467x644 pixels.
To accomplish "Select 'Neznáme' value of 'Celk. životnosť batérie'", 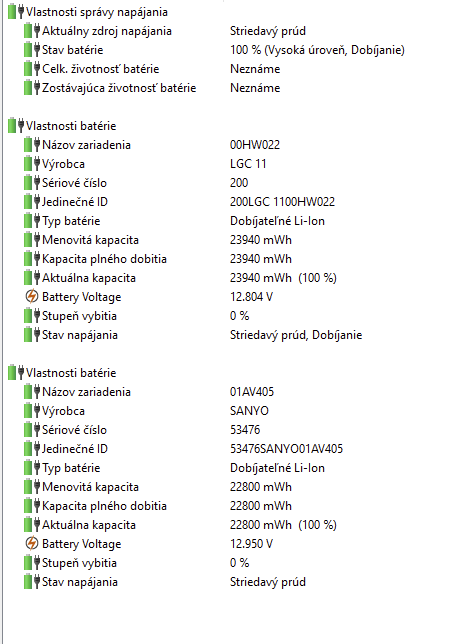I will tap(255, 69).
